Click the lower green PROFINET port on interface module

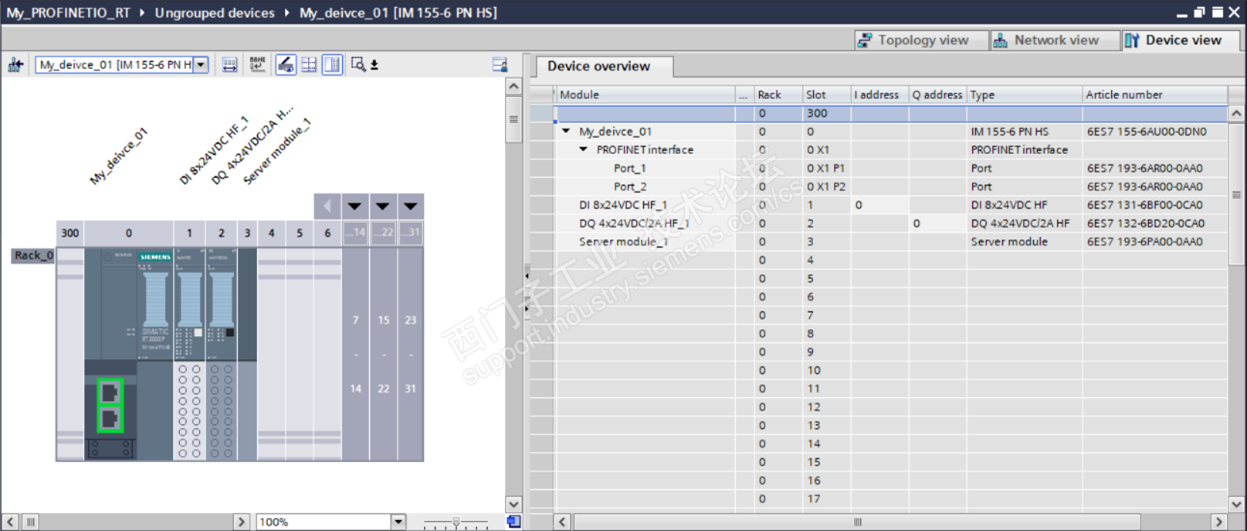click(109, 417)
